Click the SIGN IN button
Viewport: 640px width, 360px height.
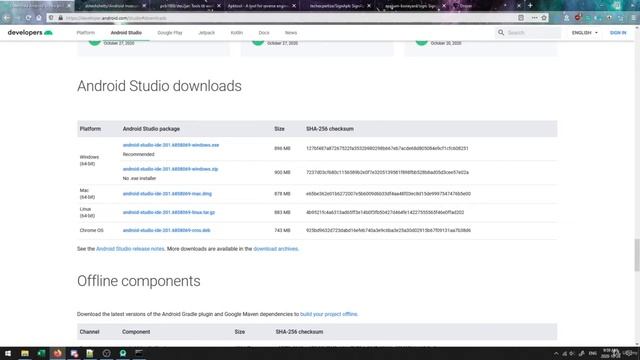[618, 33]
